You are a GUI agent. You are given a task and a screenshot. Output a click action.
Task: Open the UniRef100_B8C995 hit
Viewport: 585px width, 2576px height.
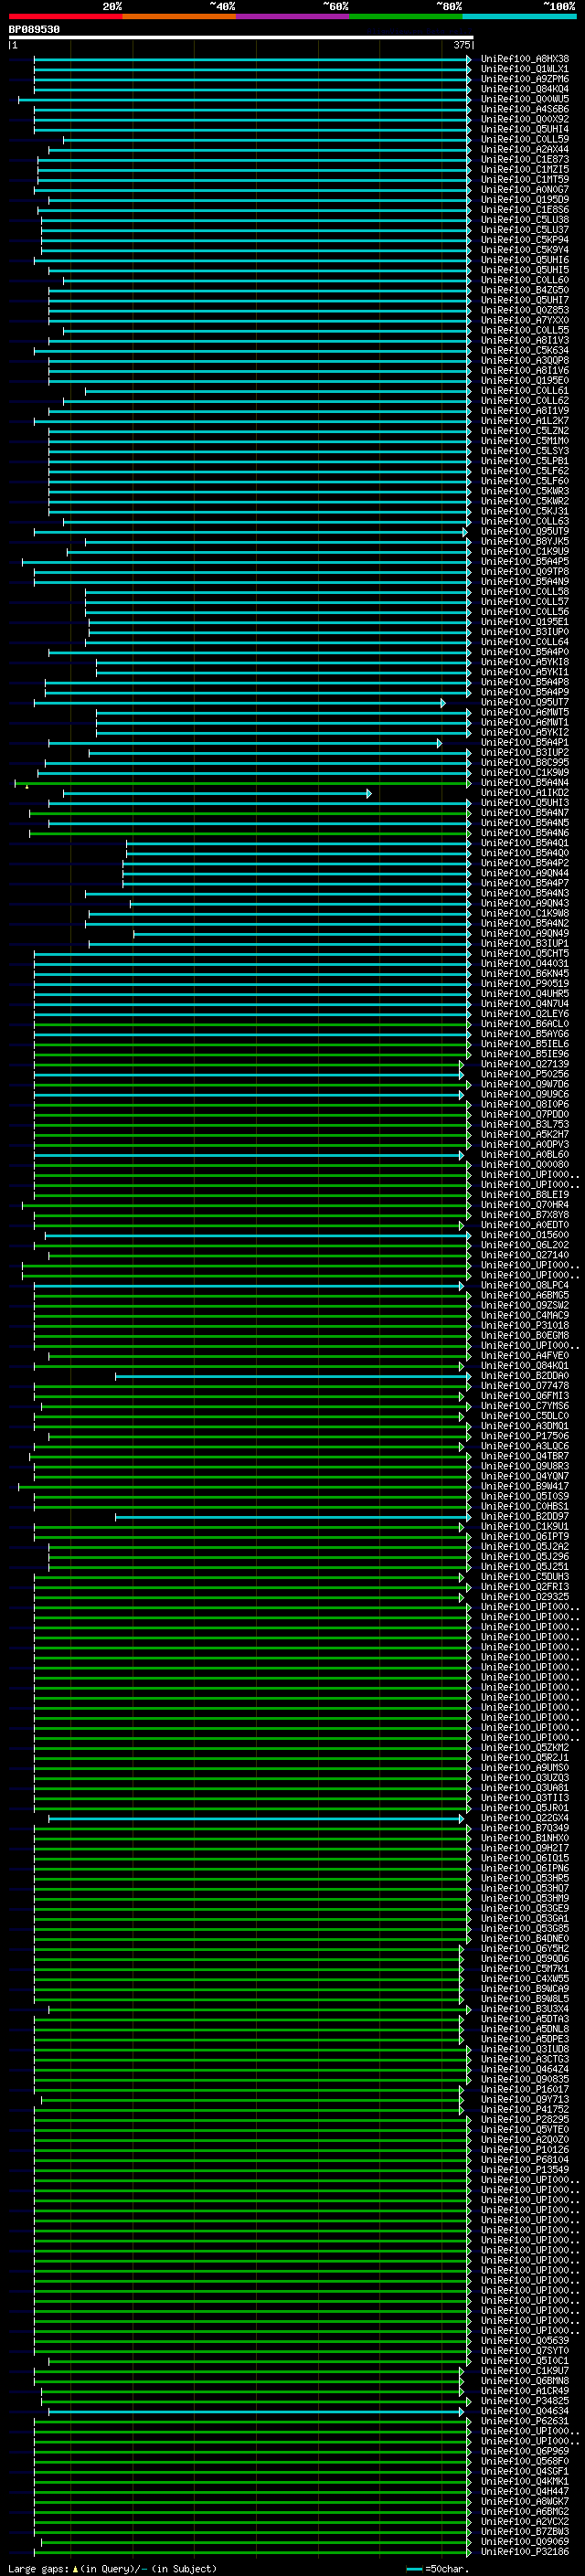coord(525,762)
